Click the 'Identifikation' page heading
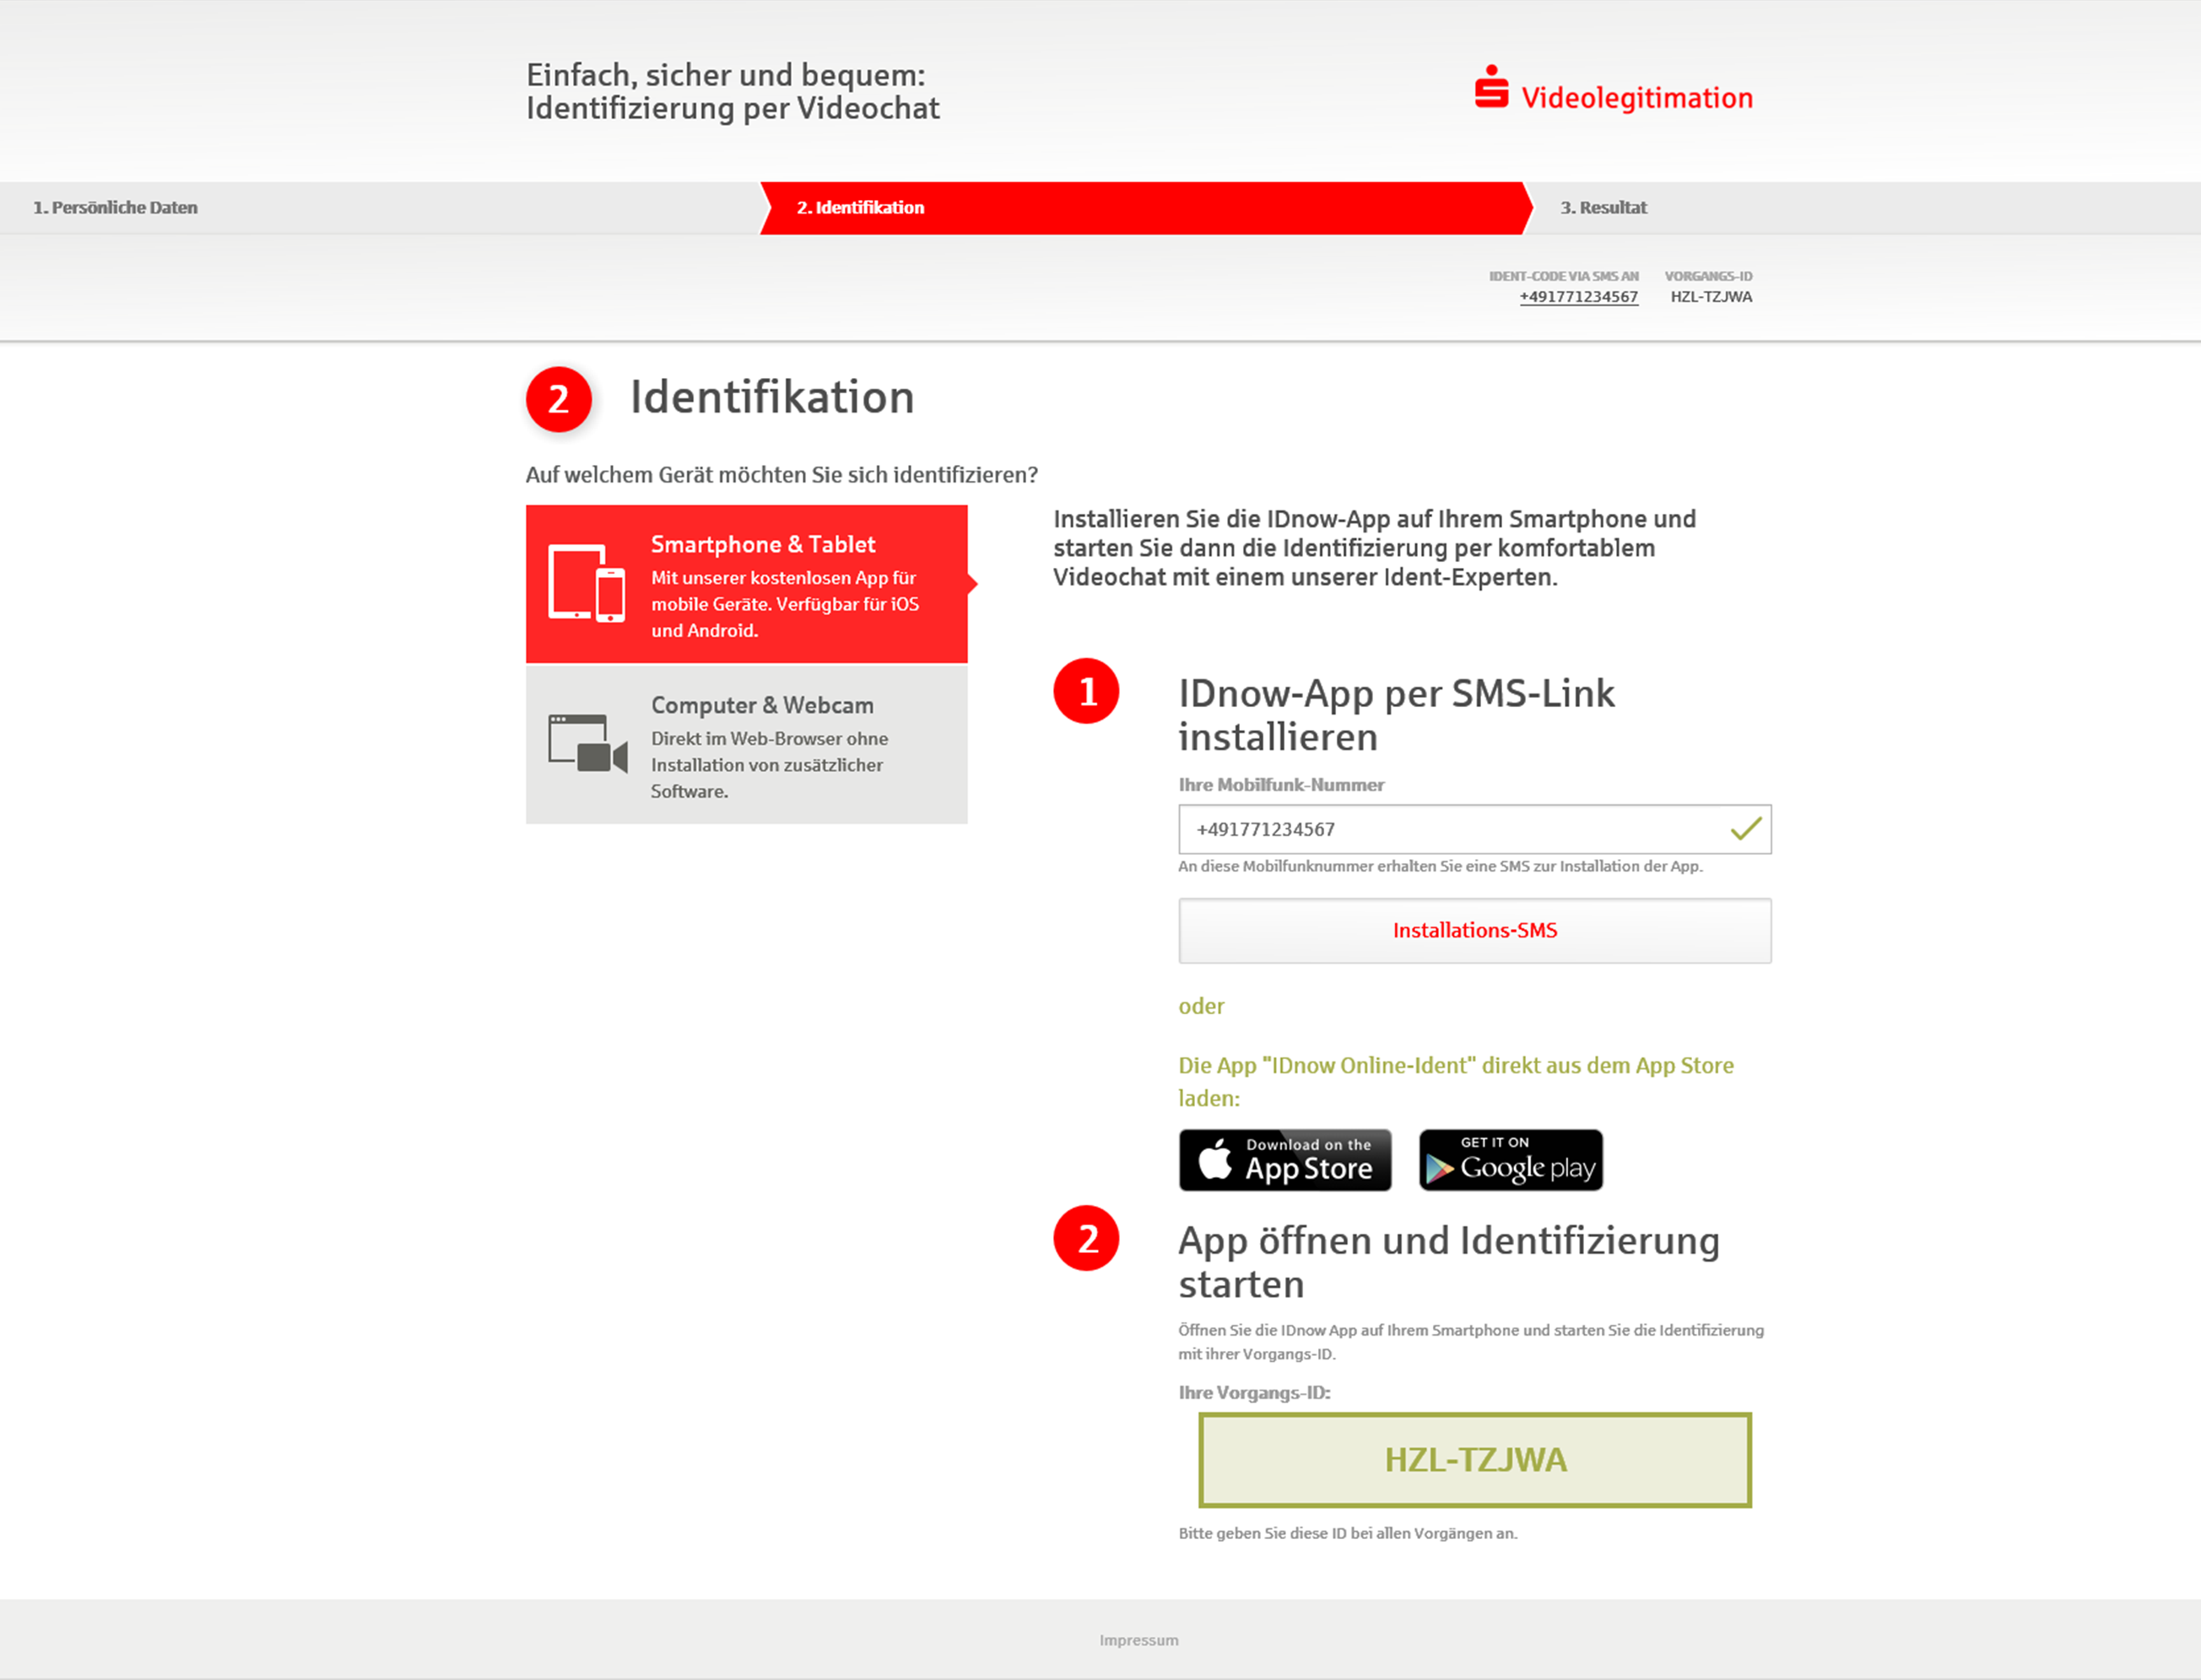Image resolution: width=2201 pixels, height=1680 pixels. (772, 398)
